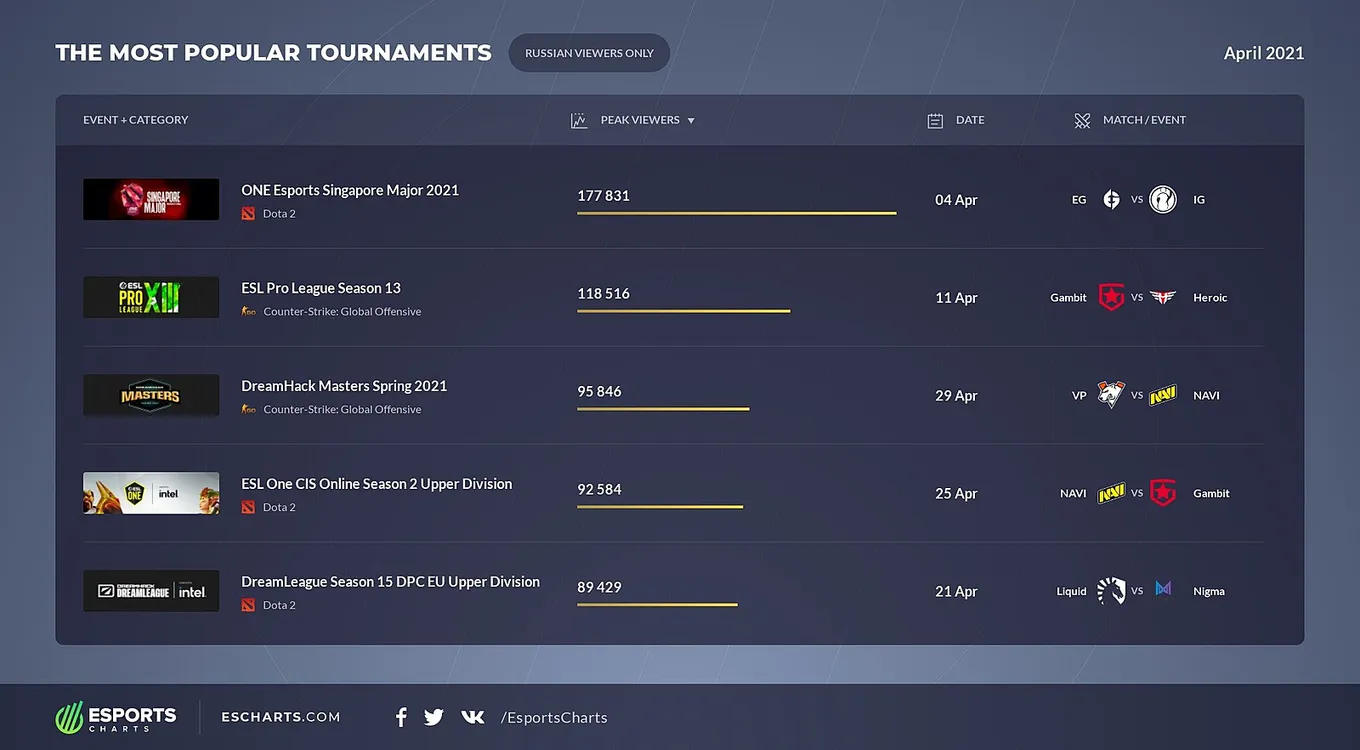Click the 29 Apr date cell

coord(956,396)
